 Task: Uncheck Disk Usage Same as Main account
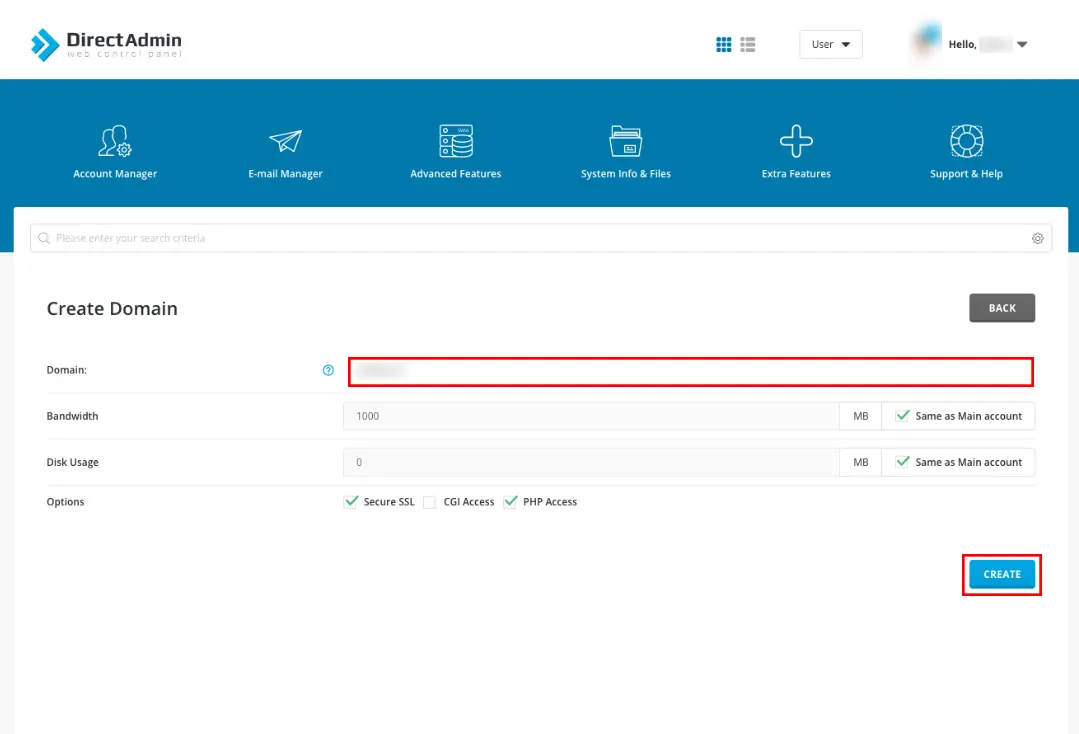coord(903,462)
